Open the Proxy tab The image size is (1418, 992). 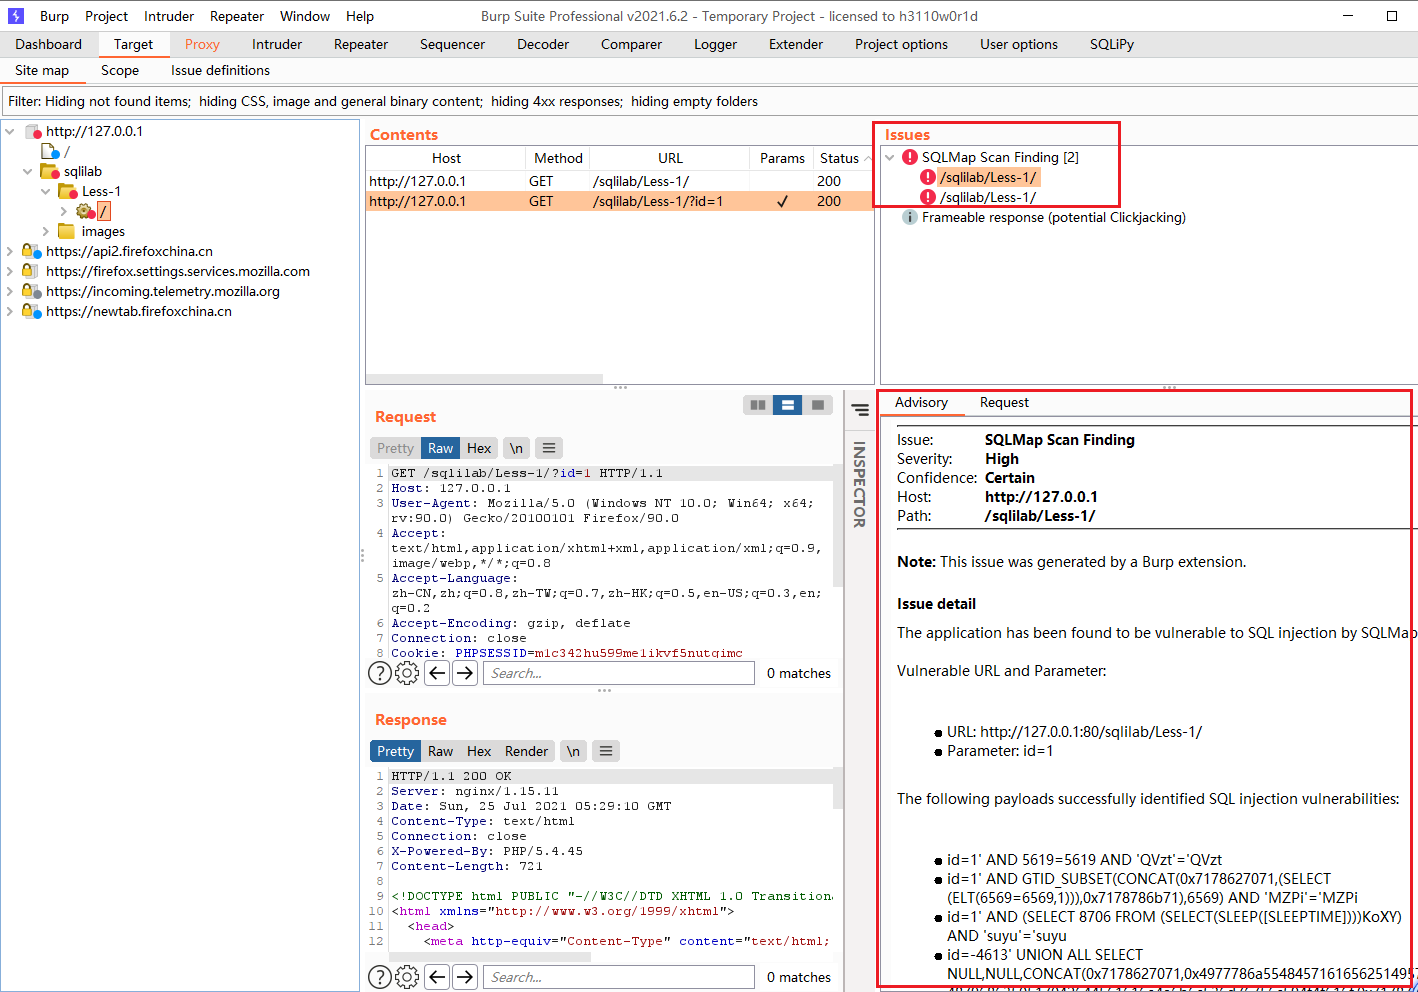(202, 44)
